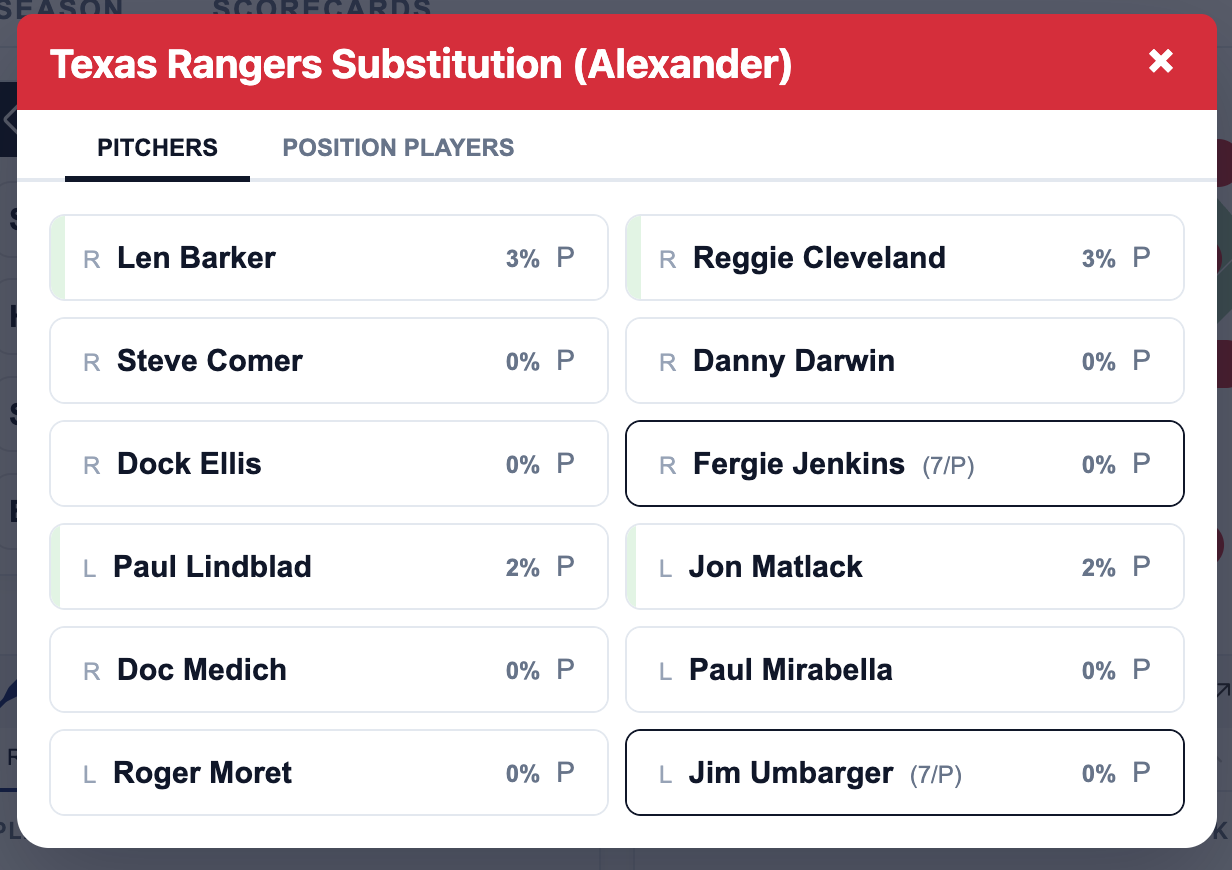This screenshot has height=870, width=1232.
Task: Open the P pitcher card for Len Barker
Action: point(565,257)
